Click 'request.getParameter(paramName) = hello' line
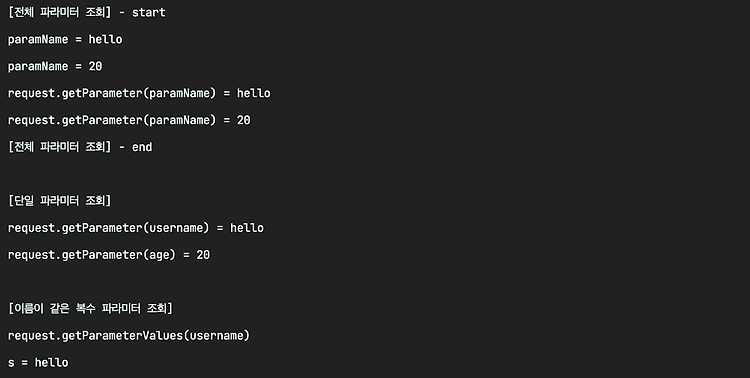 139,93
